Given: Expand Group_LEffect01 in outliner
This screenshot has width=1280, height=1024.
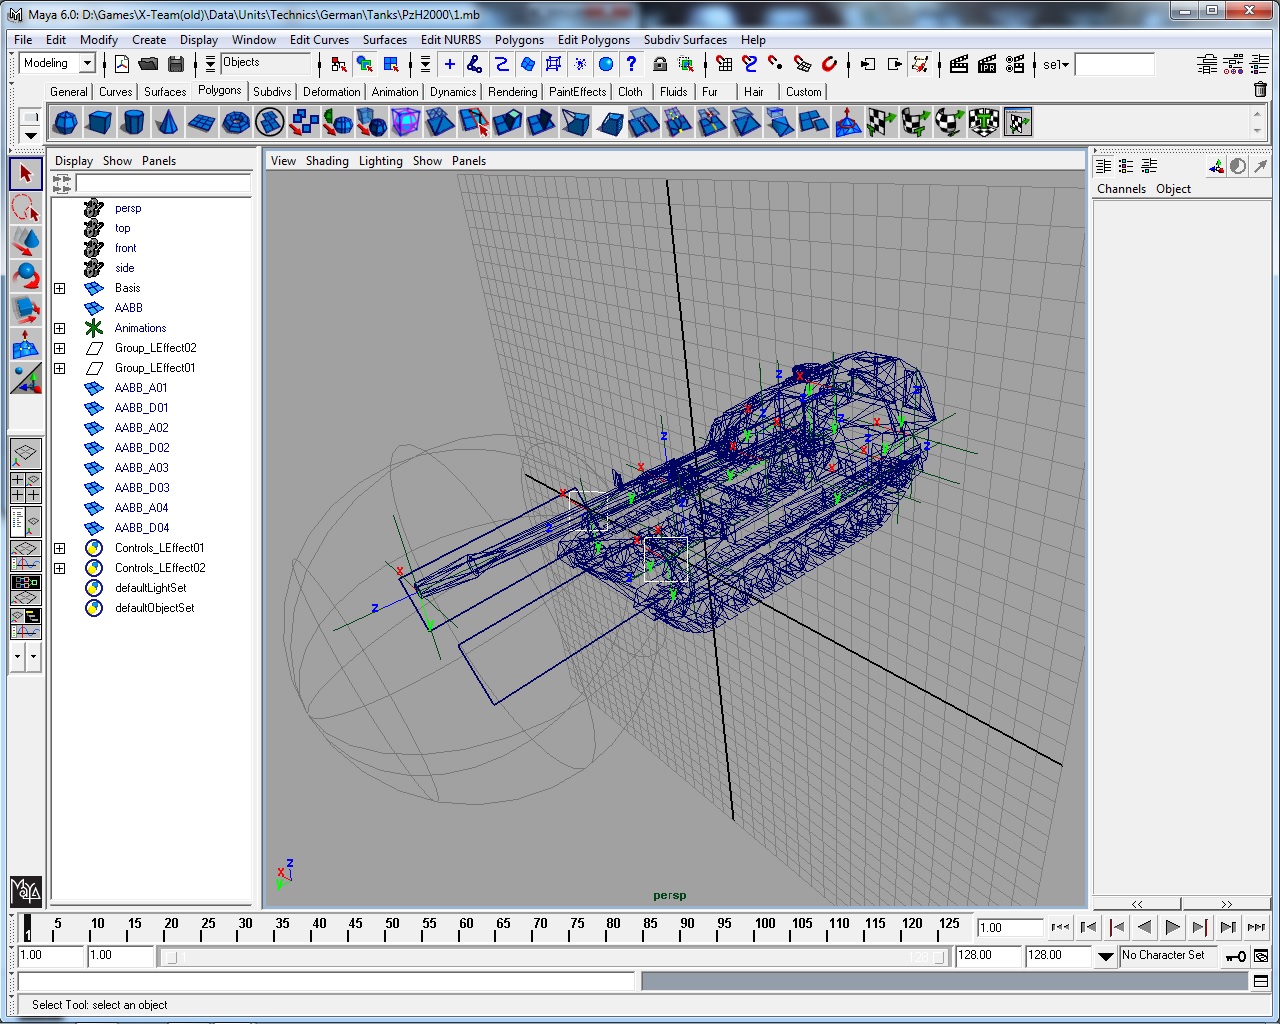Looking at the screenshot, I should (59, 368).
